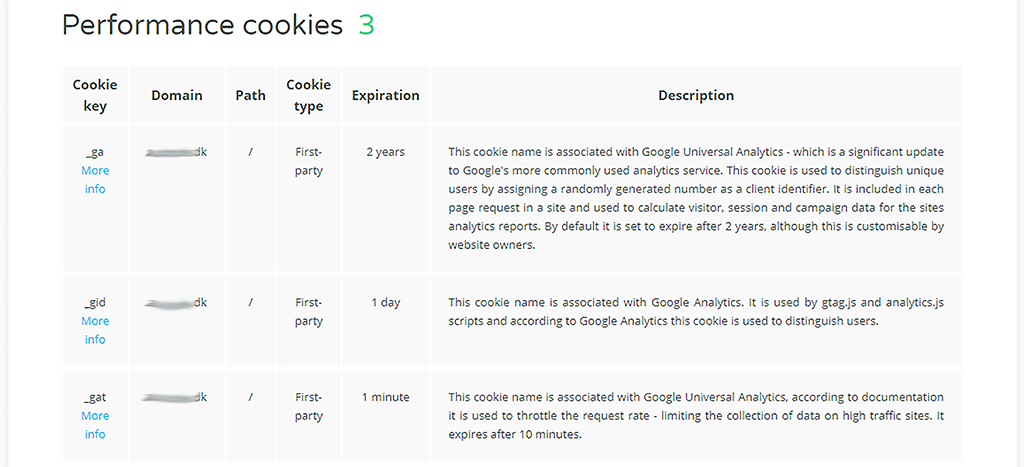Viewport: 1024px width, 467px height.
Task: Open More info link for _gat cookie
Action: click(95, 425)
